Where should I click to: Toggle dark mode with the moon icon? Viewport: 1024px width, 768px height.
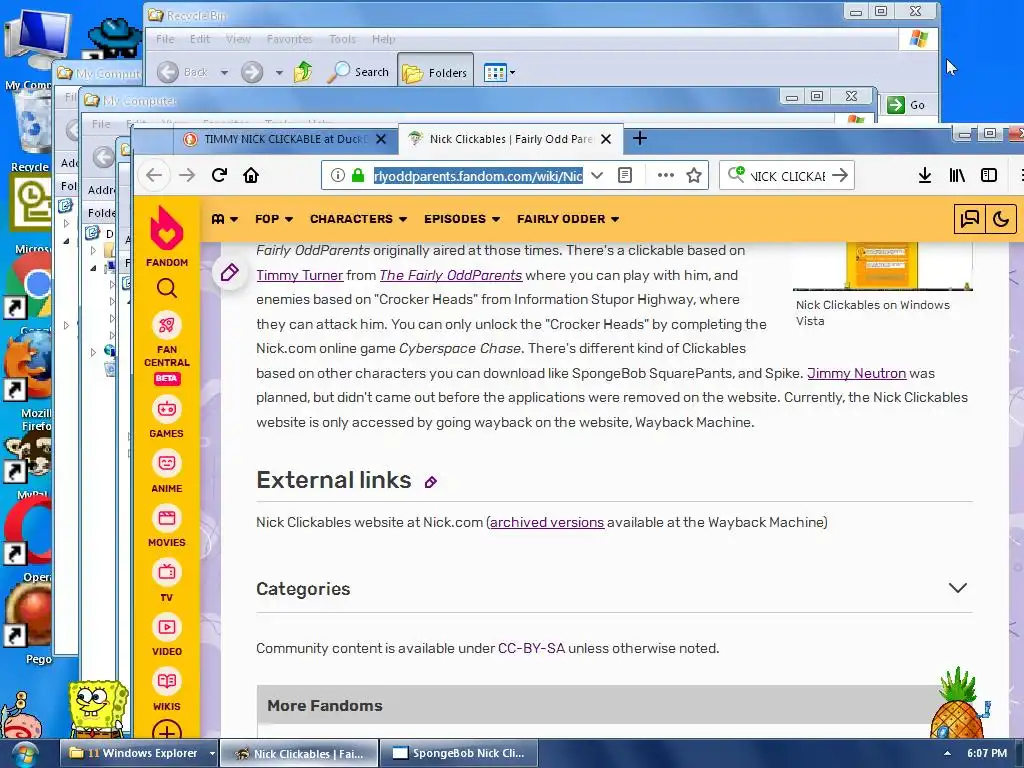pyautogui.click(x=1000, y=219)
